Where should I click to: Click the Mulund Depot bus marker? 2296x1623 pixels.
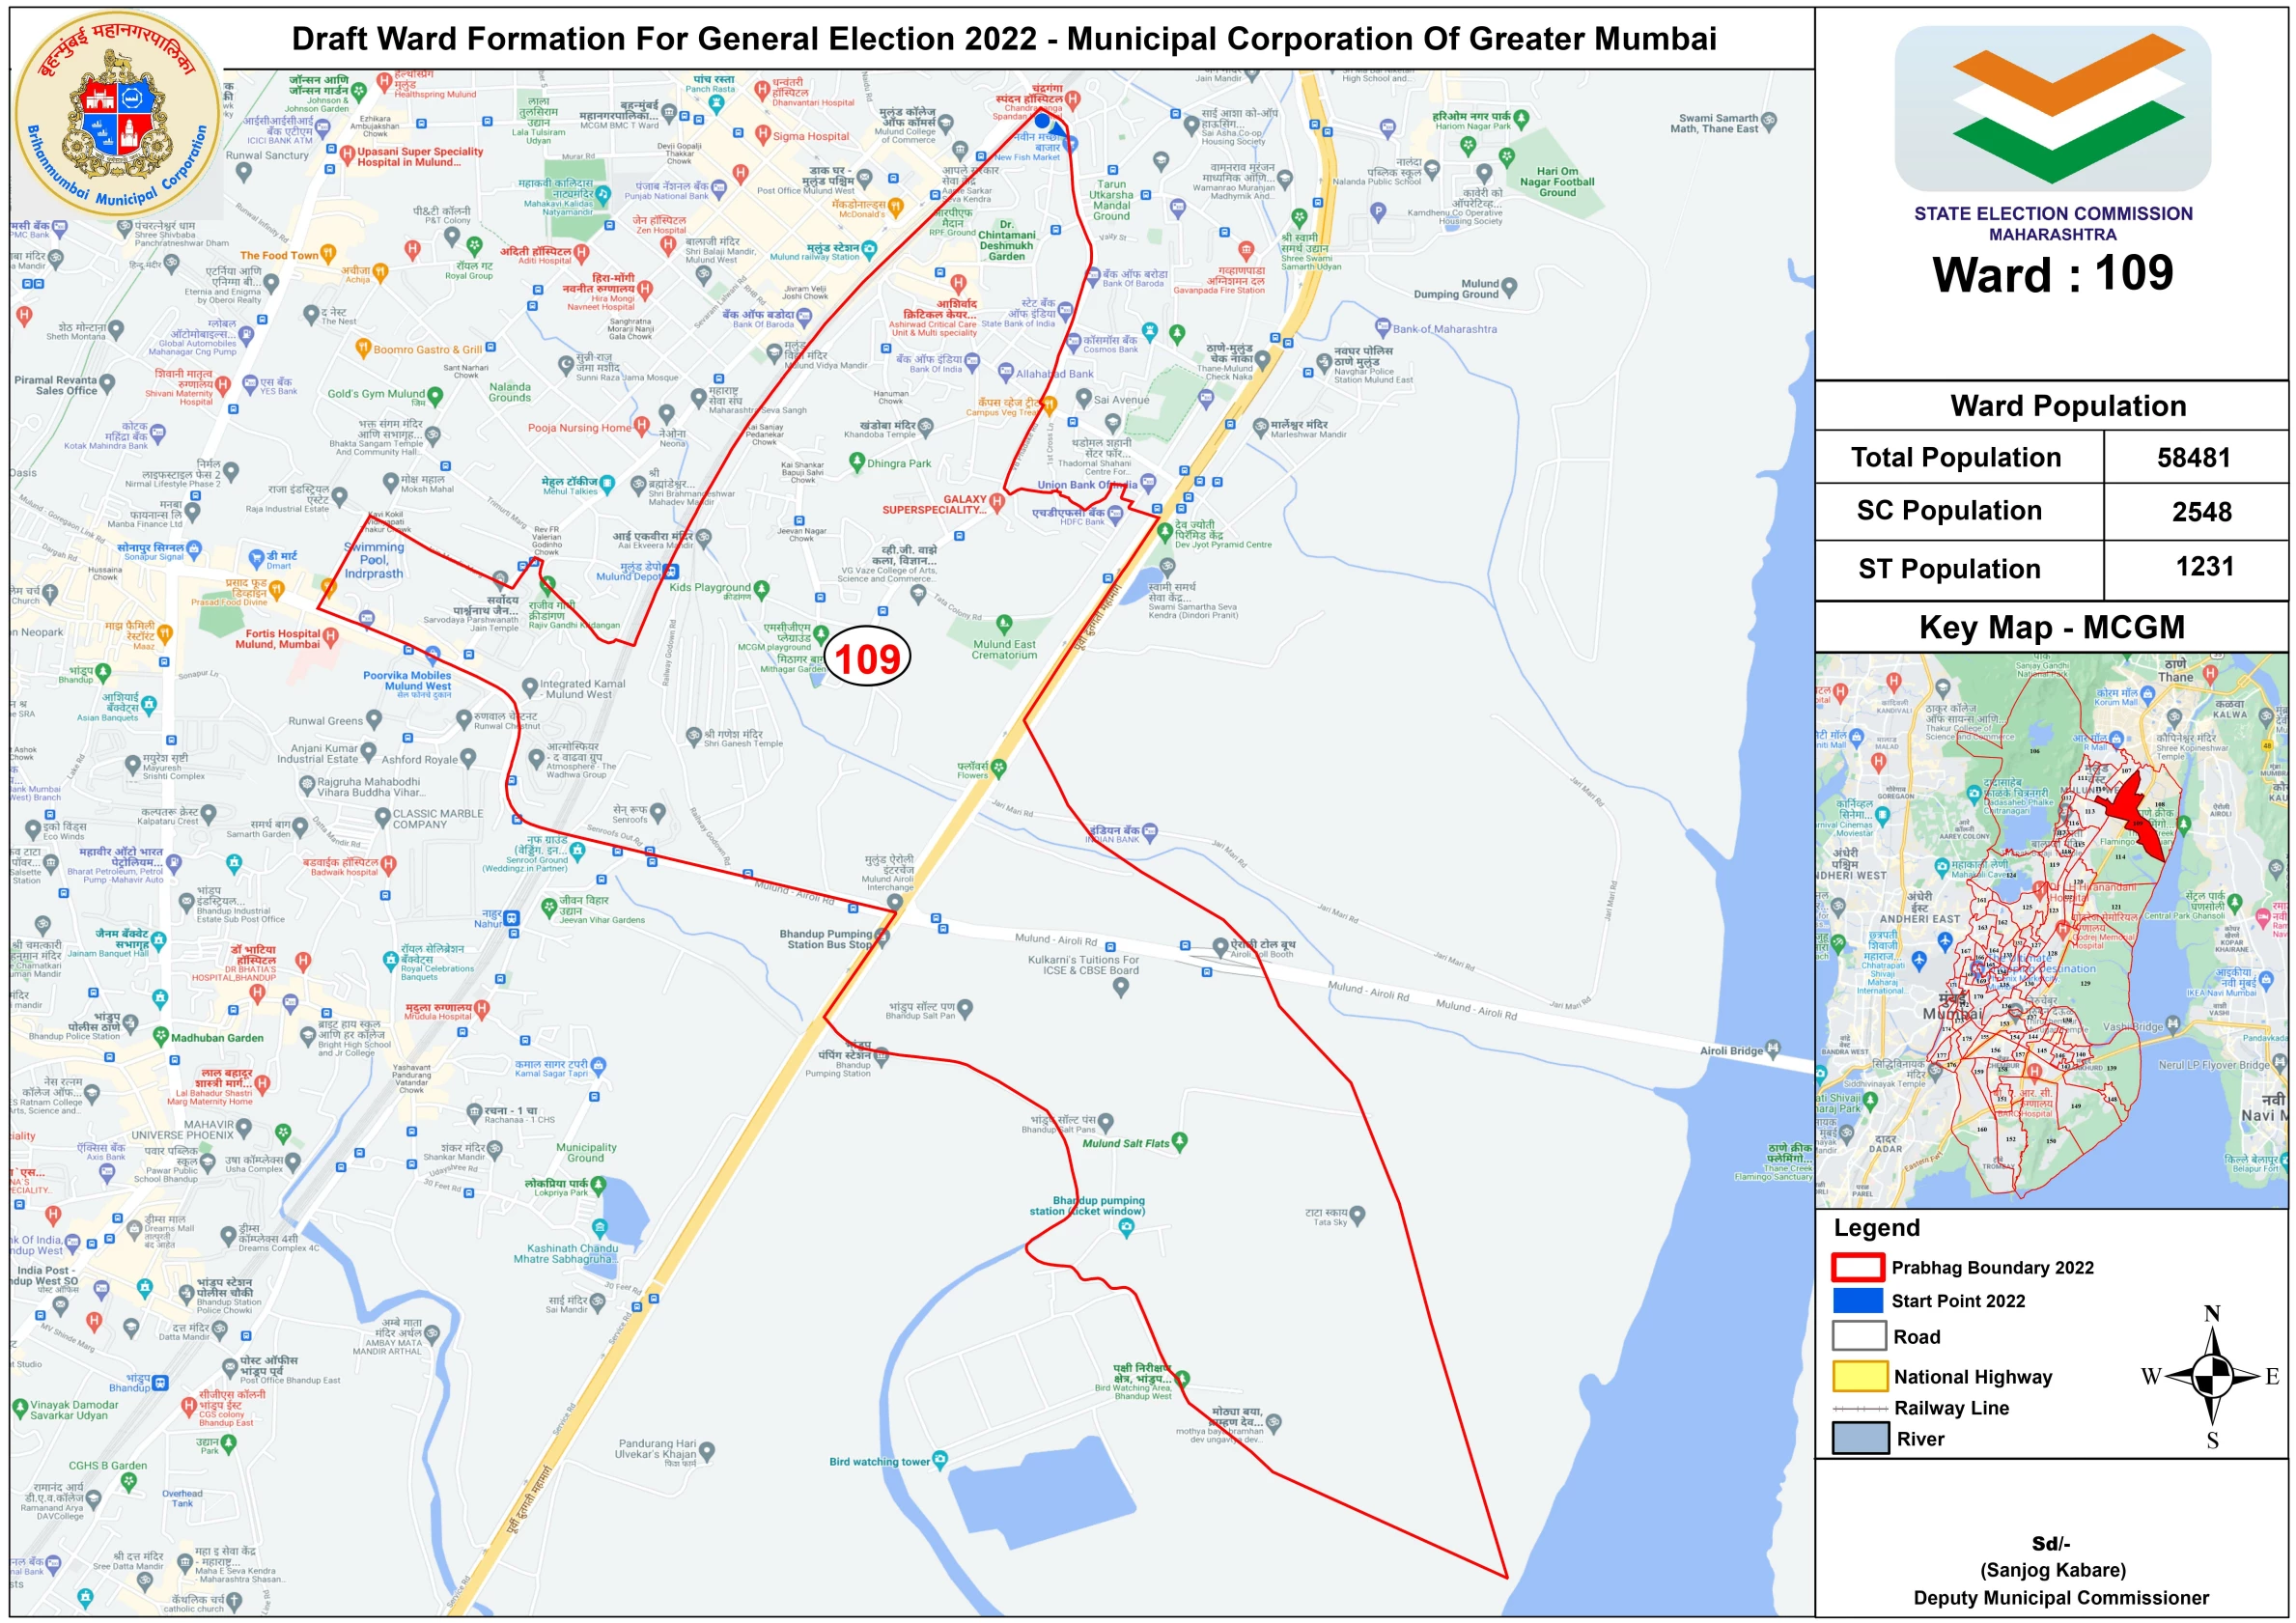pos(671,572)
